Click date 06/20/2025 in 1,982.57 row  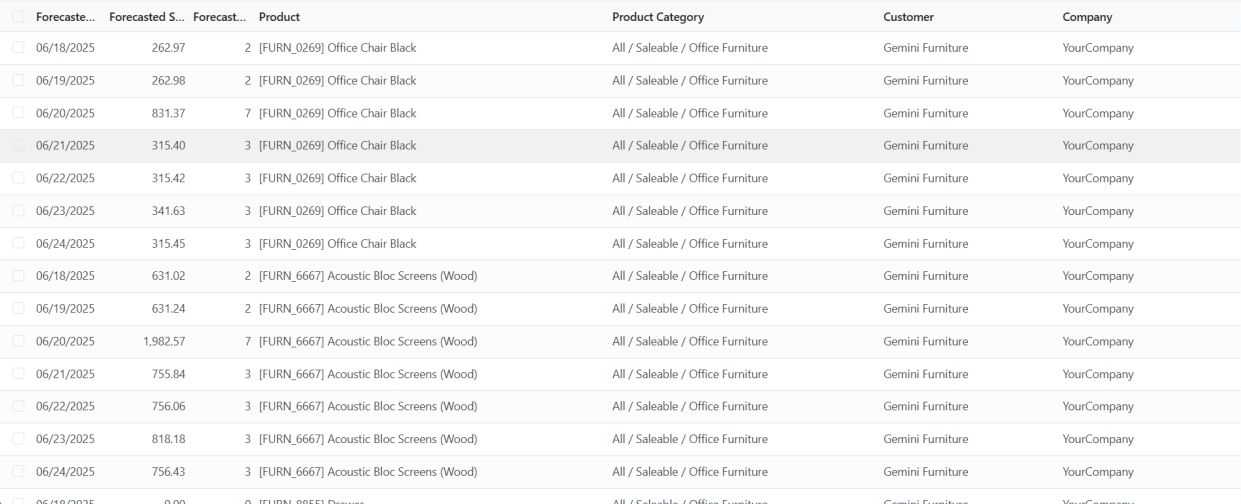[65, 341]
